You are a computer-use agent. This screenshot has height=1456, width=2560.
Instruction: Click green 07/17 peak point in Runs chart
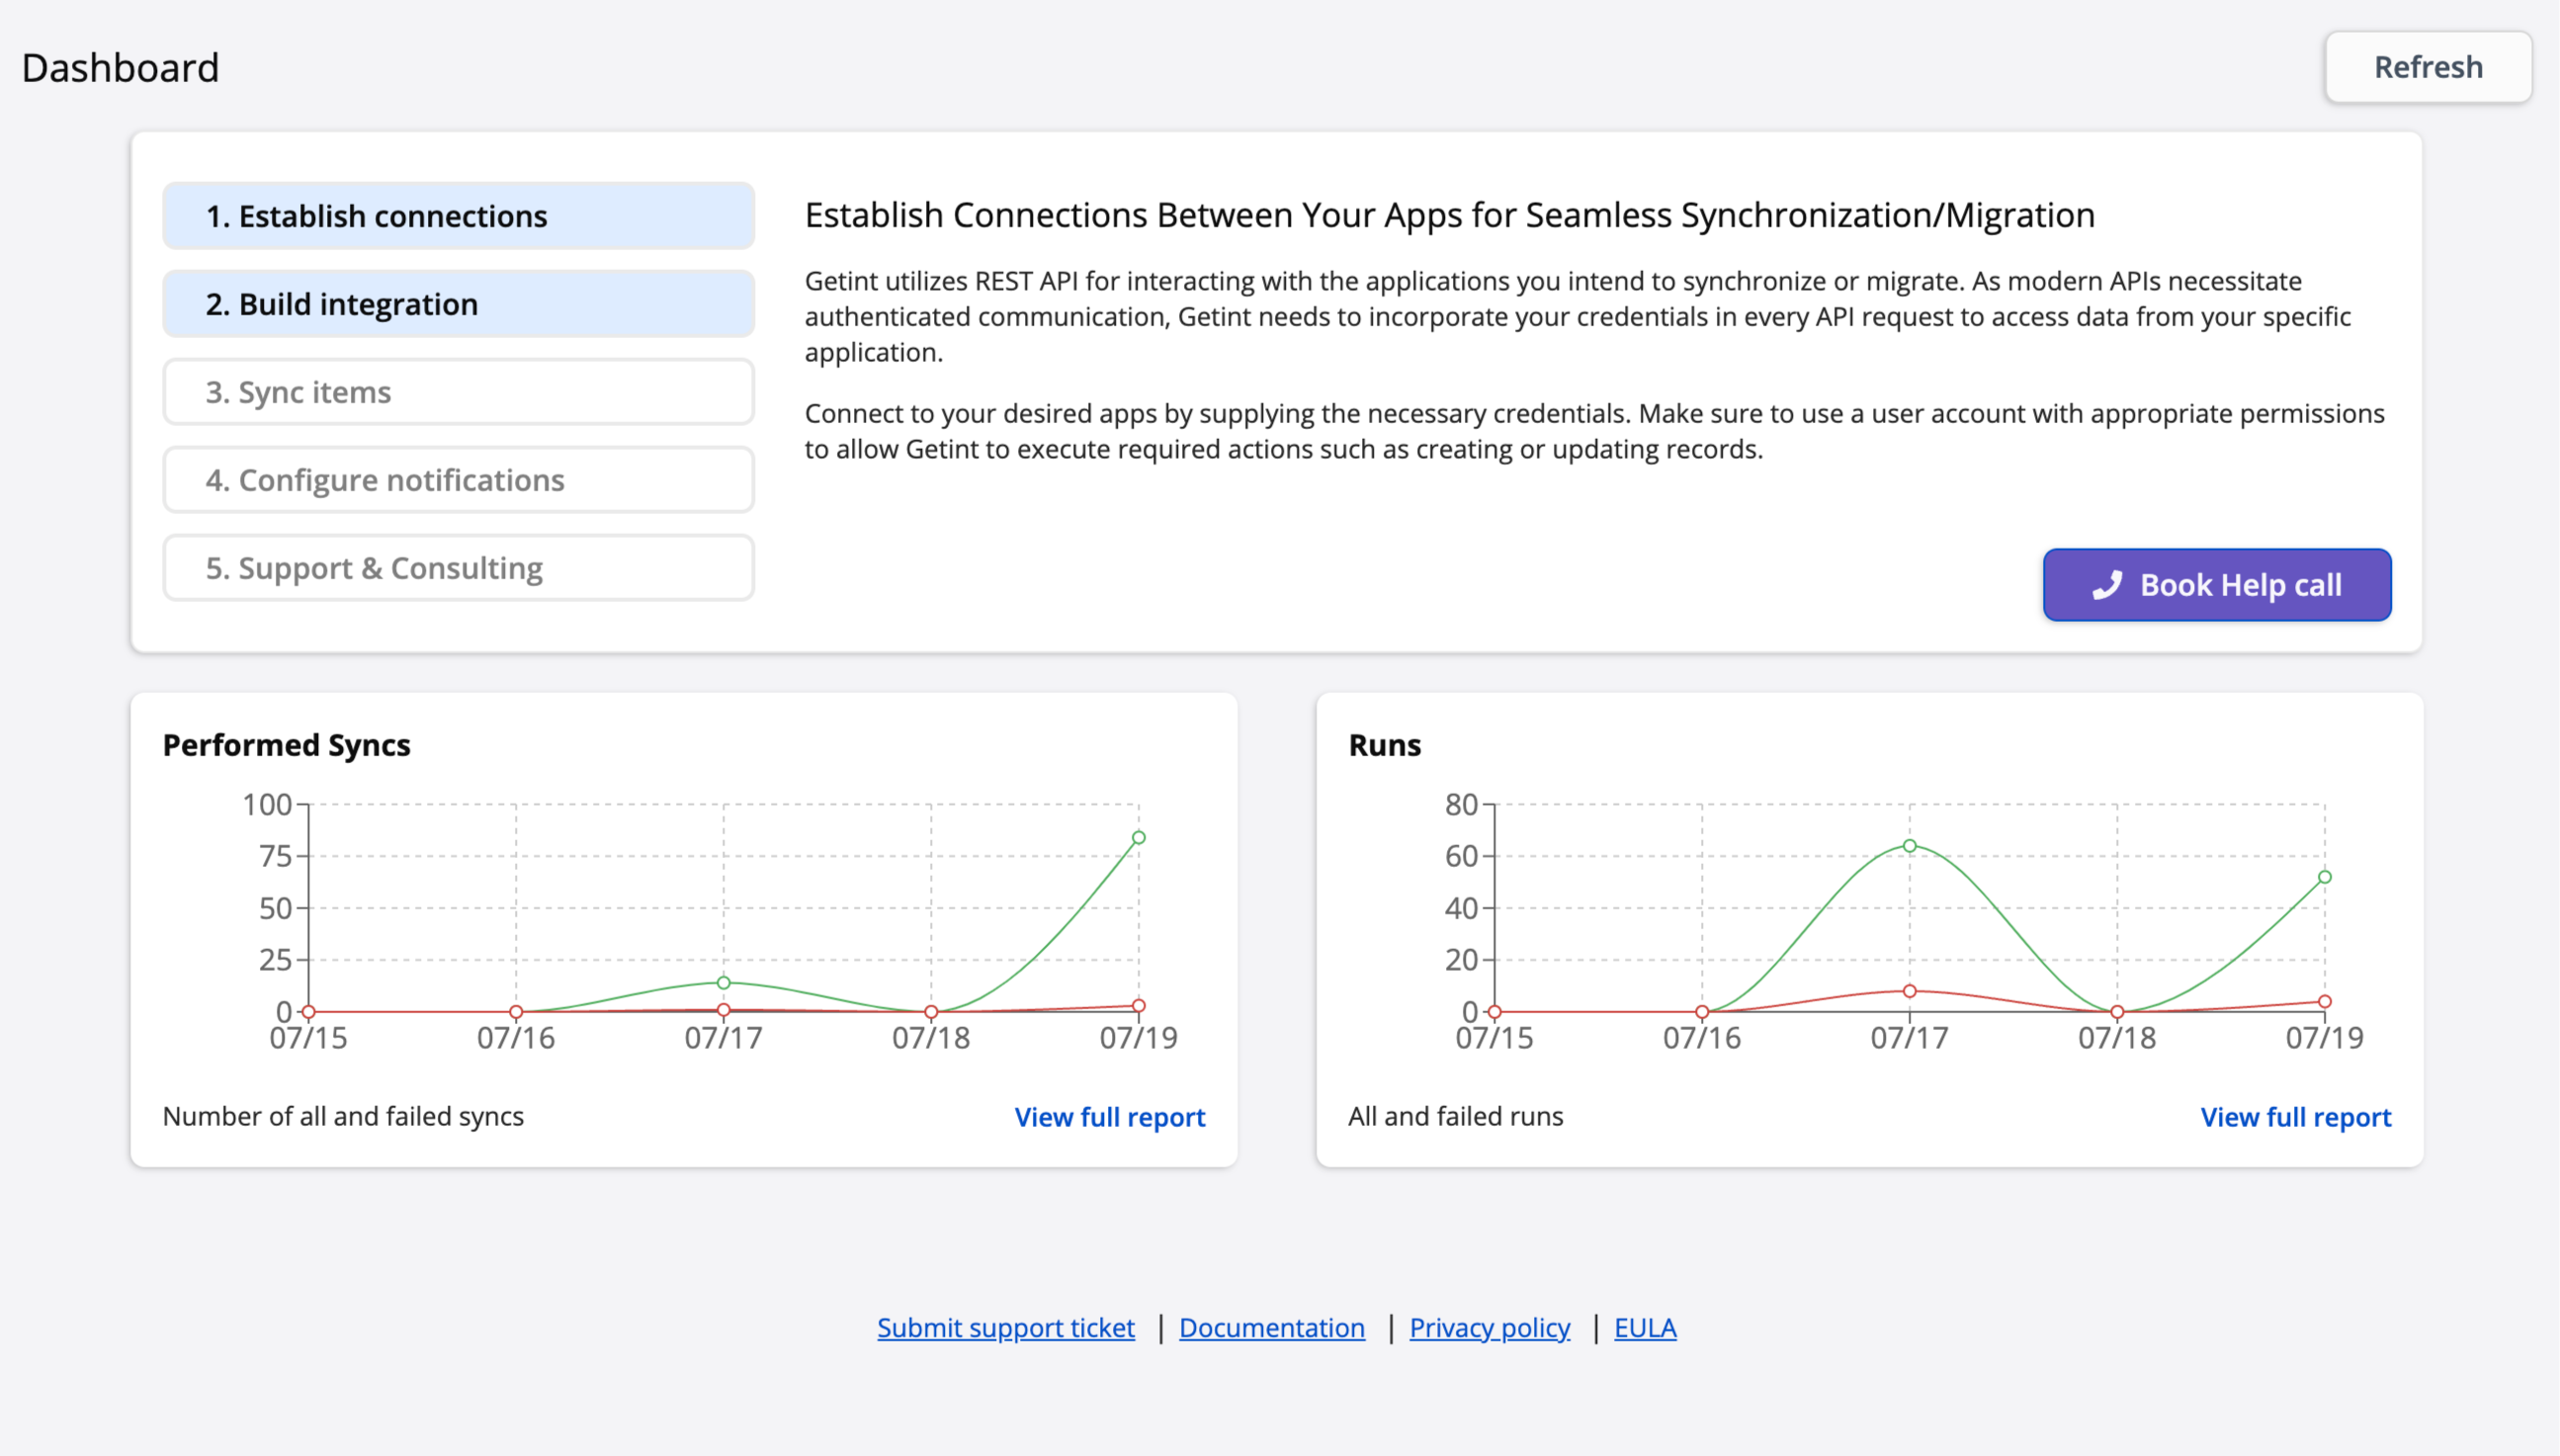coord(1909,846)
